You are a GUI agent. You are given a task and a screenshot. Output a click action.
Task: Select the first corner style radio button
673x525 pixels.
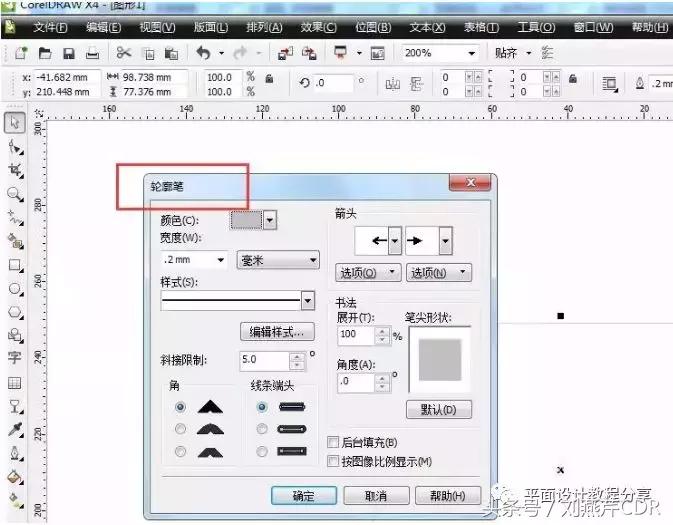[180, 407]
